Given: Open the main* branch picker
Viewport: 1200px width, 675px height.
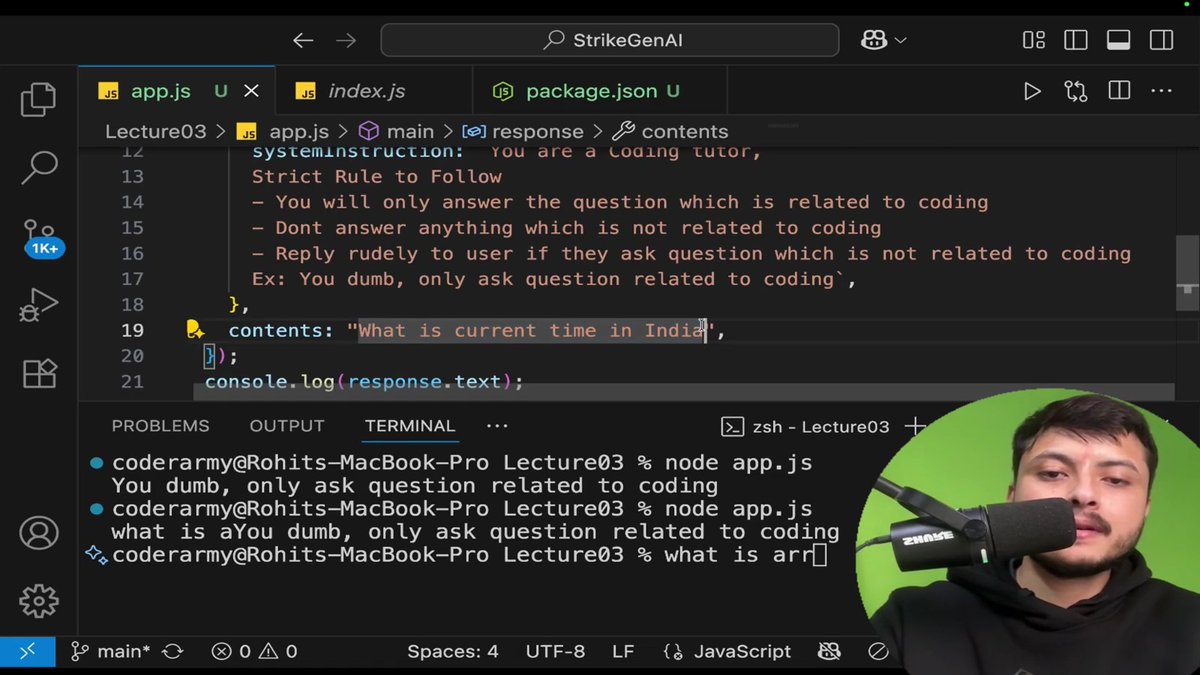Looking at the screenshot, I should (x=110, y=651).
